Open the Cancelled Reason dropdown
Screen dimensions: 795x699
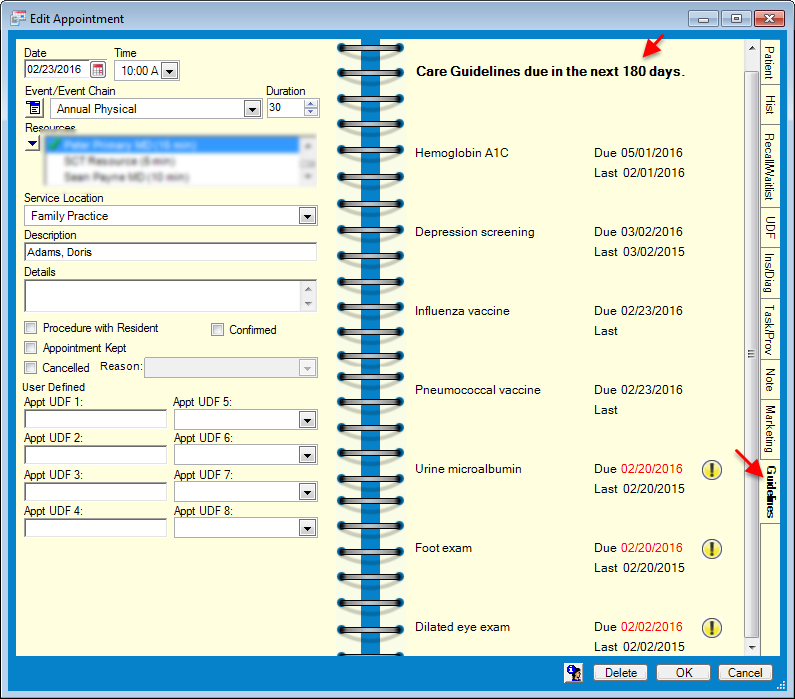pyautogui.click(x=307, y=368)
